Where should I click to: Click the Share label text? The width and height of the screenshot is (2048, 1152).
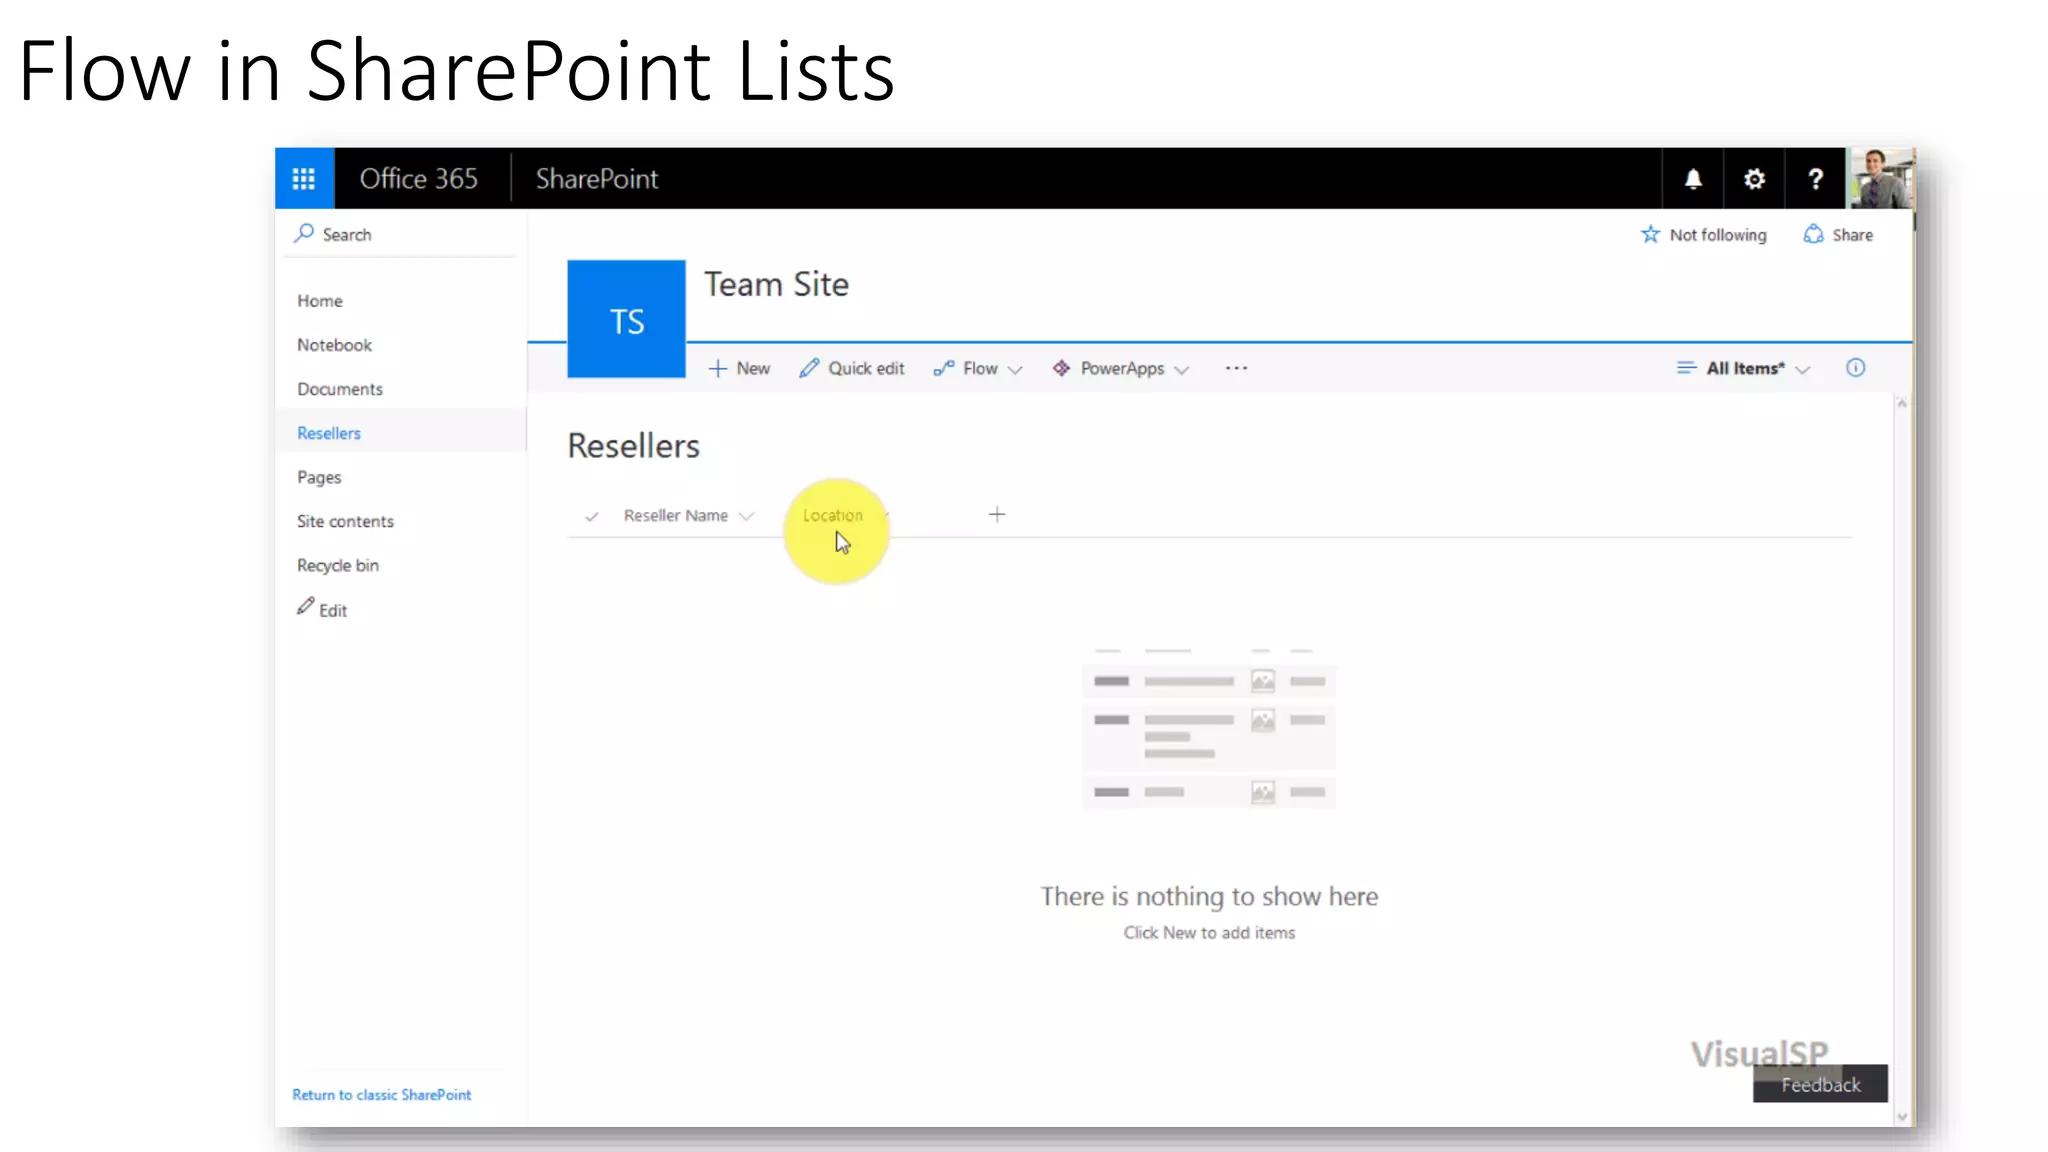(1853, 235)
